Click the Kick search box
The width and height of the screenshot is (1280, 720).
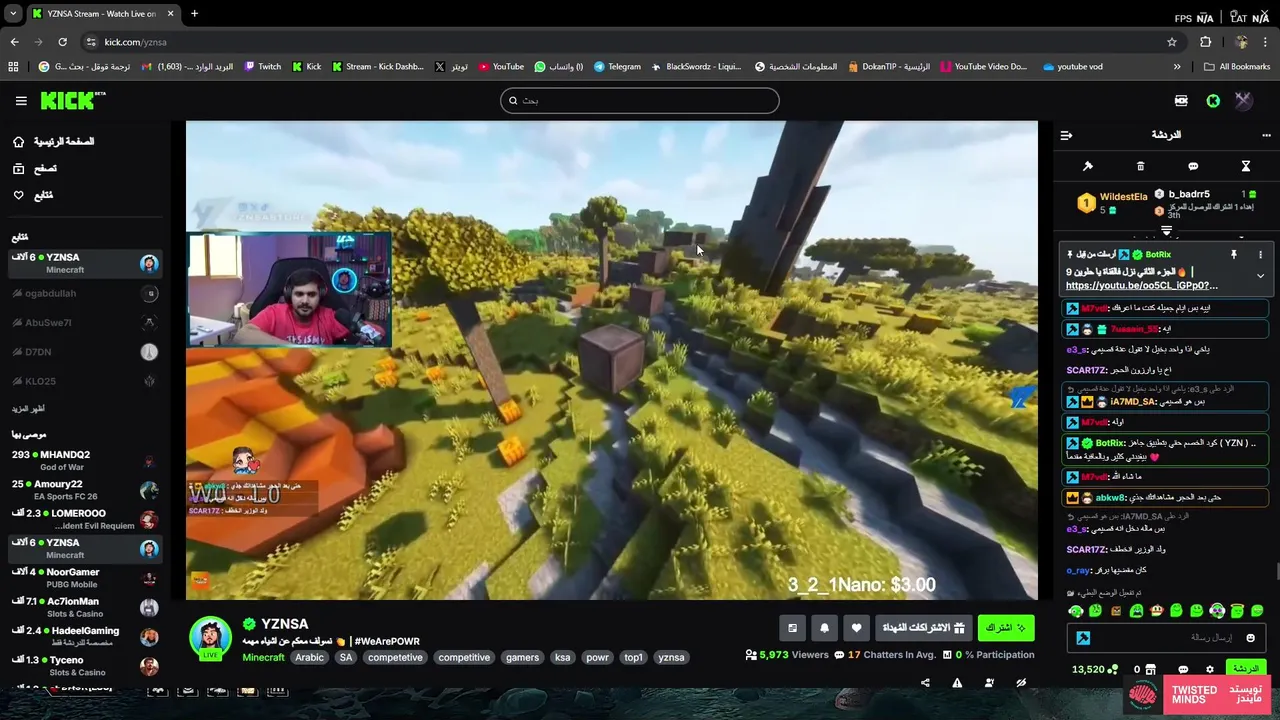point(640,100)
